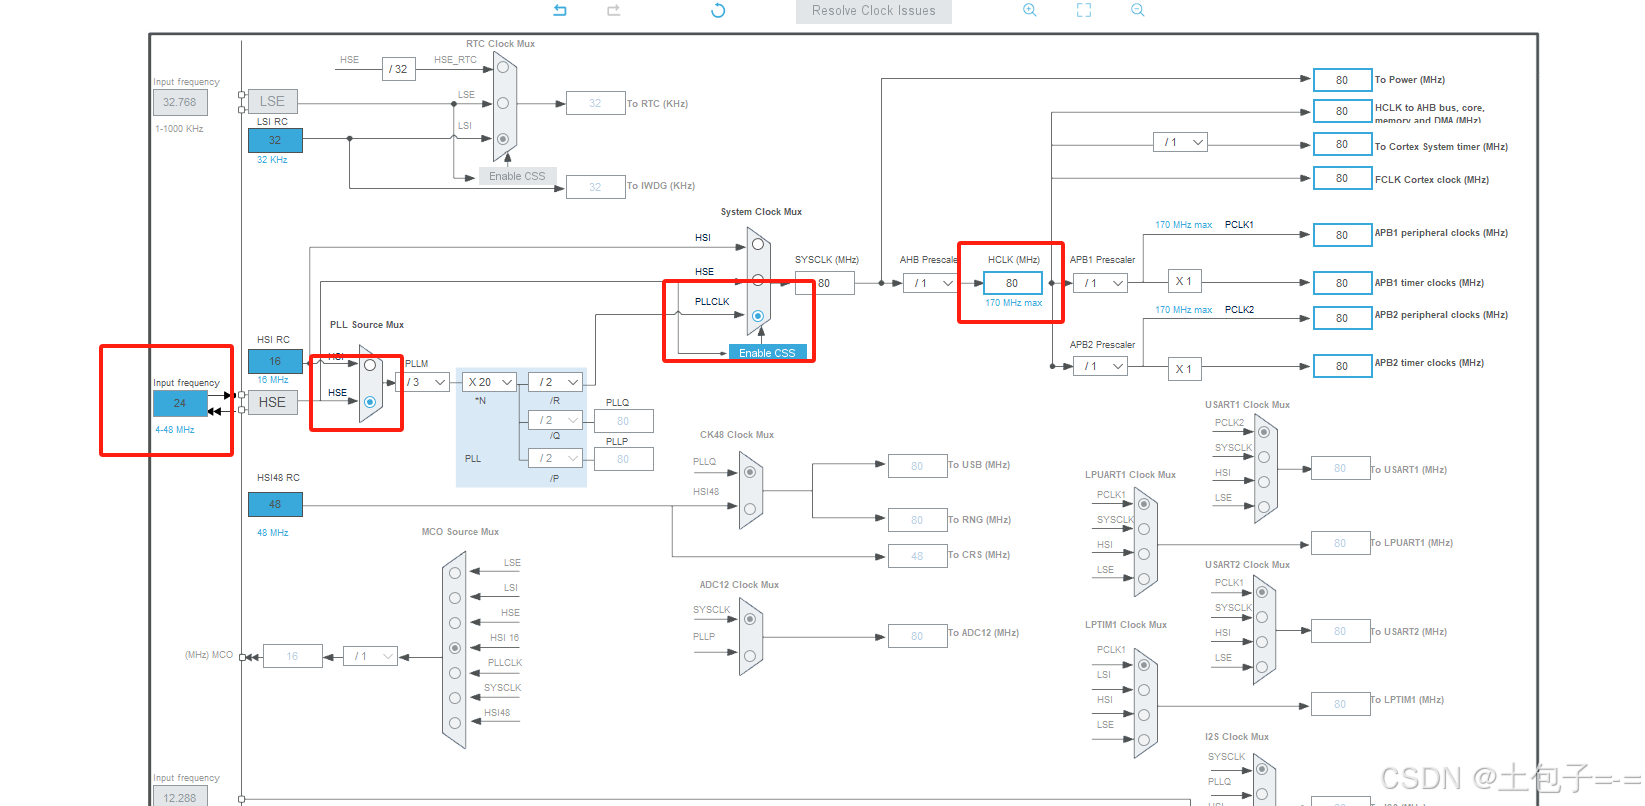The height and width of the screenshot is (806, 1645).
Task: Click the LSE input frequency field 32.768
Action: (180, 102)
